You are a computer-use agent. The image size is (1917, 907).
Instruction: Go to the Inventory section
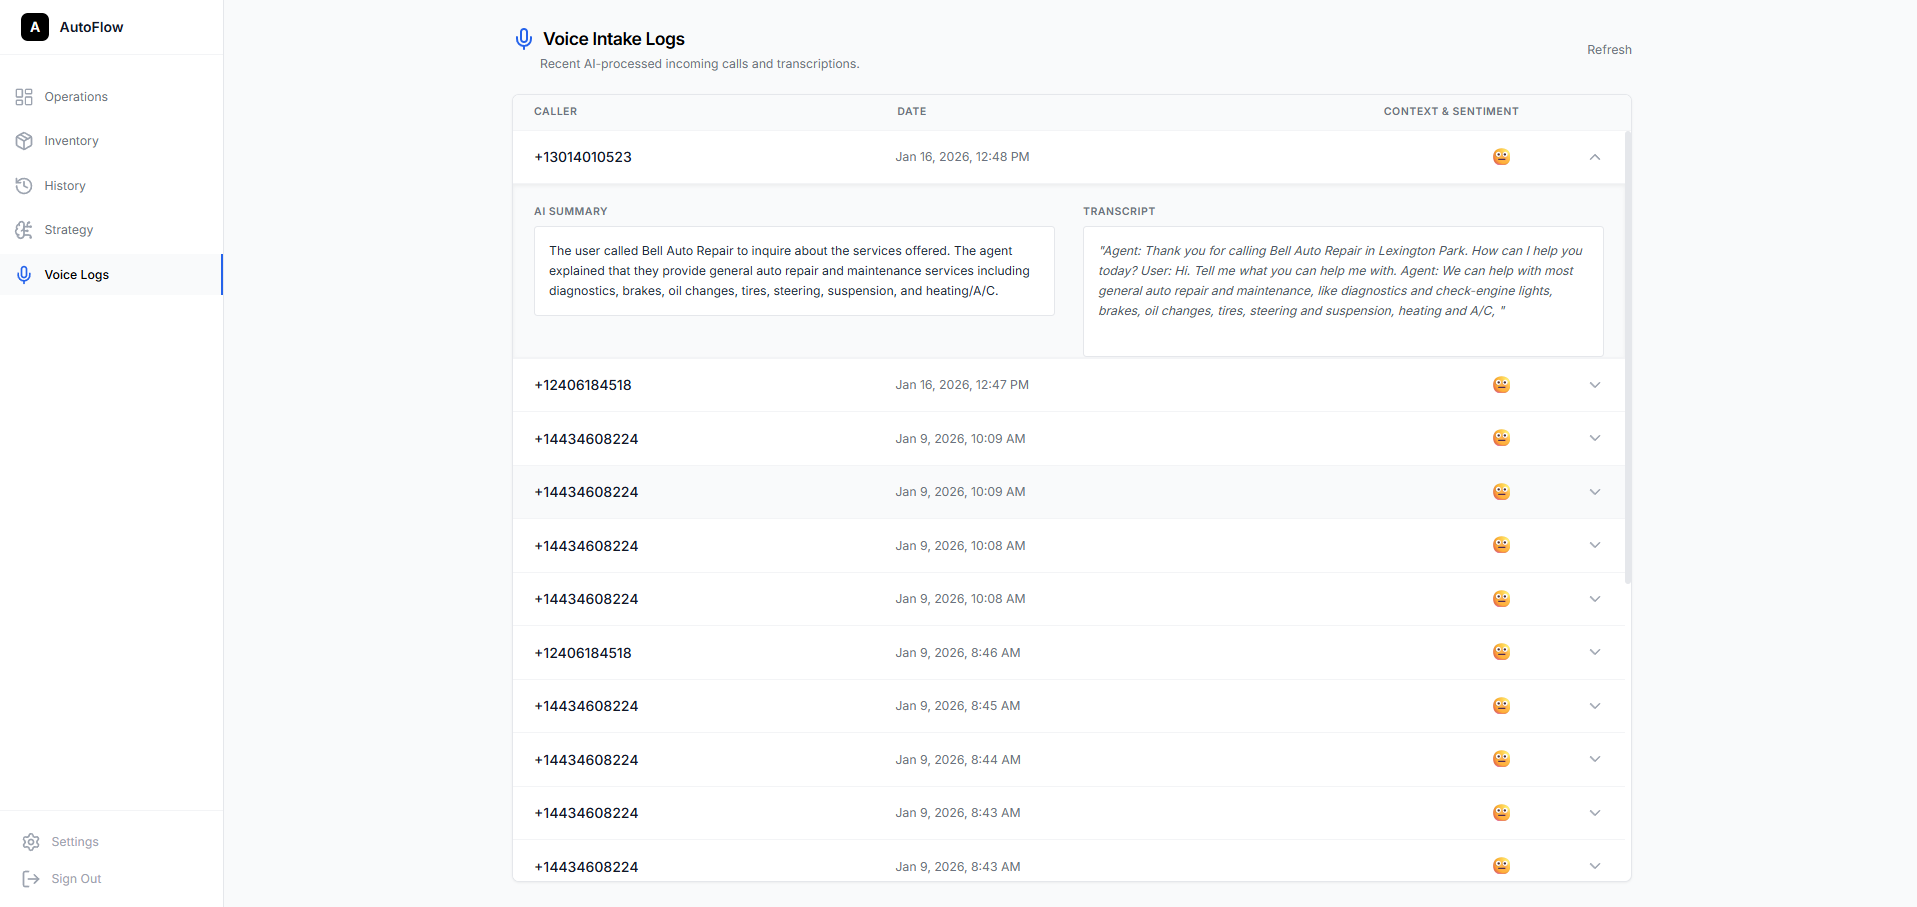click(x=71, y=141)
